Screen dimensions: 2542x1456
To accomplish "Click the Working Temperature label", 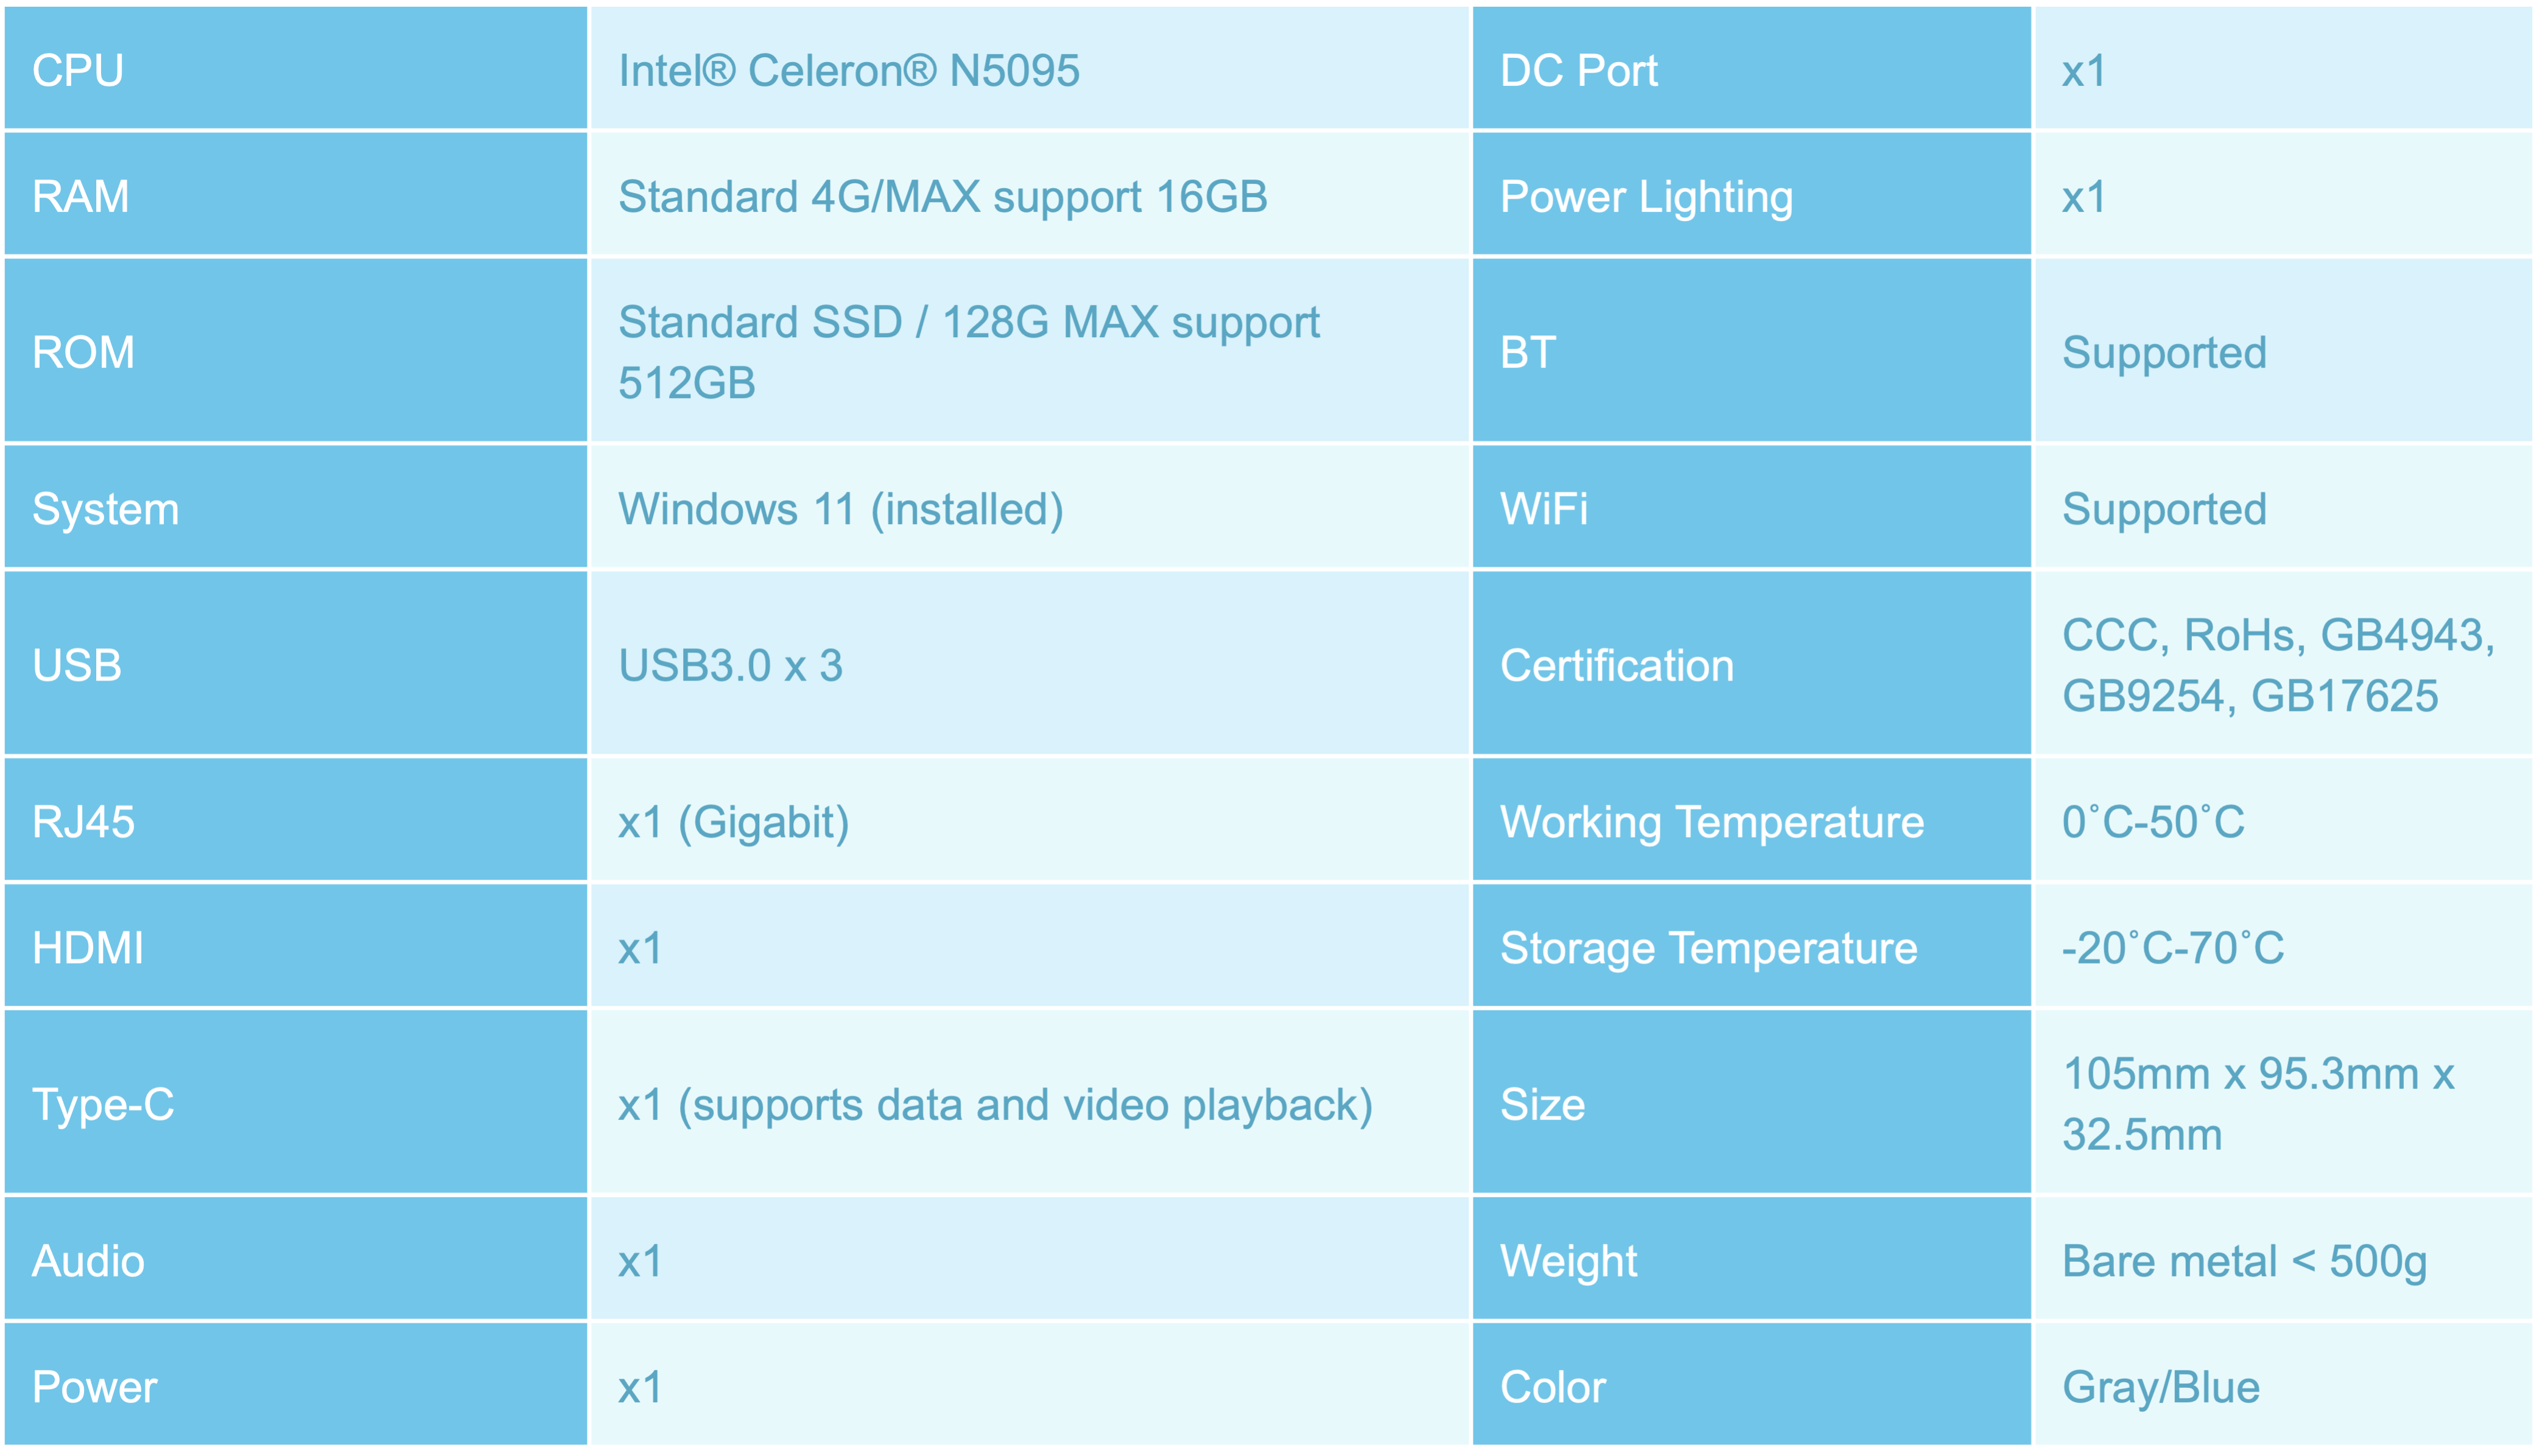I will 1712,823.
